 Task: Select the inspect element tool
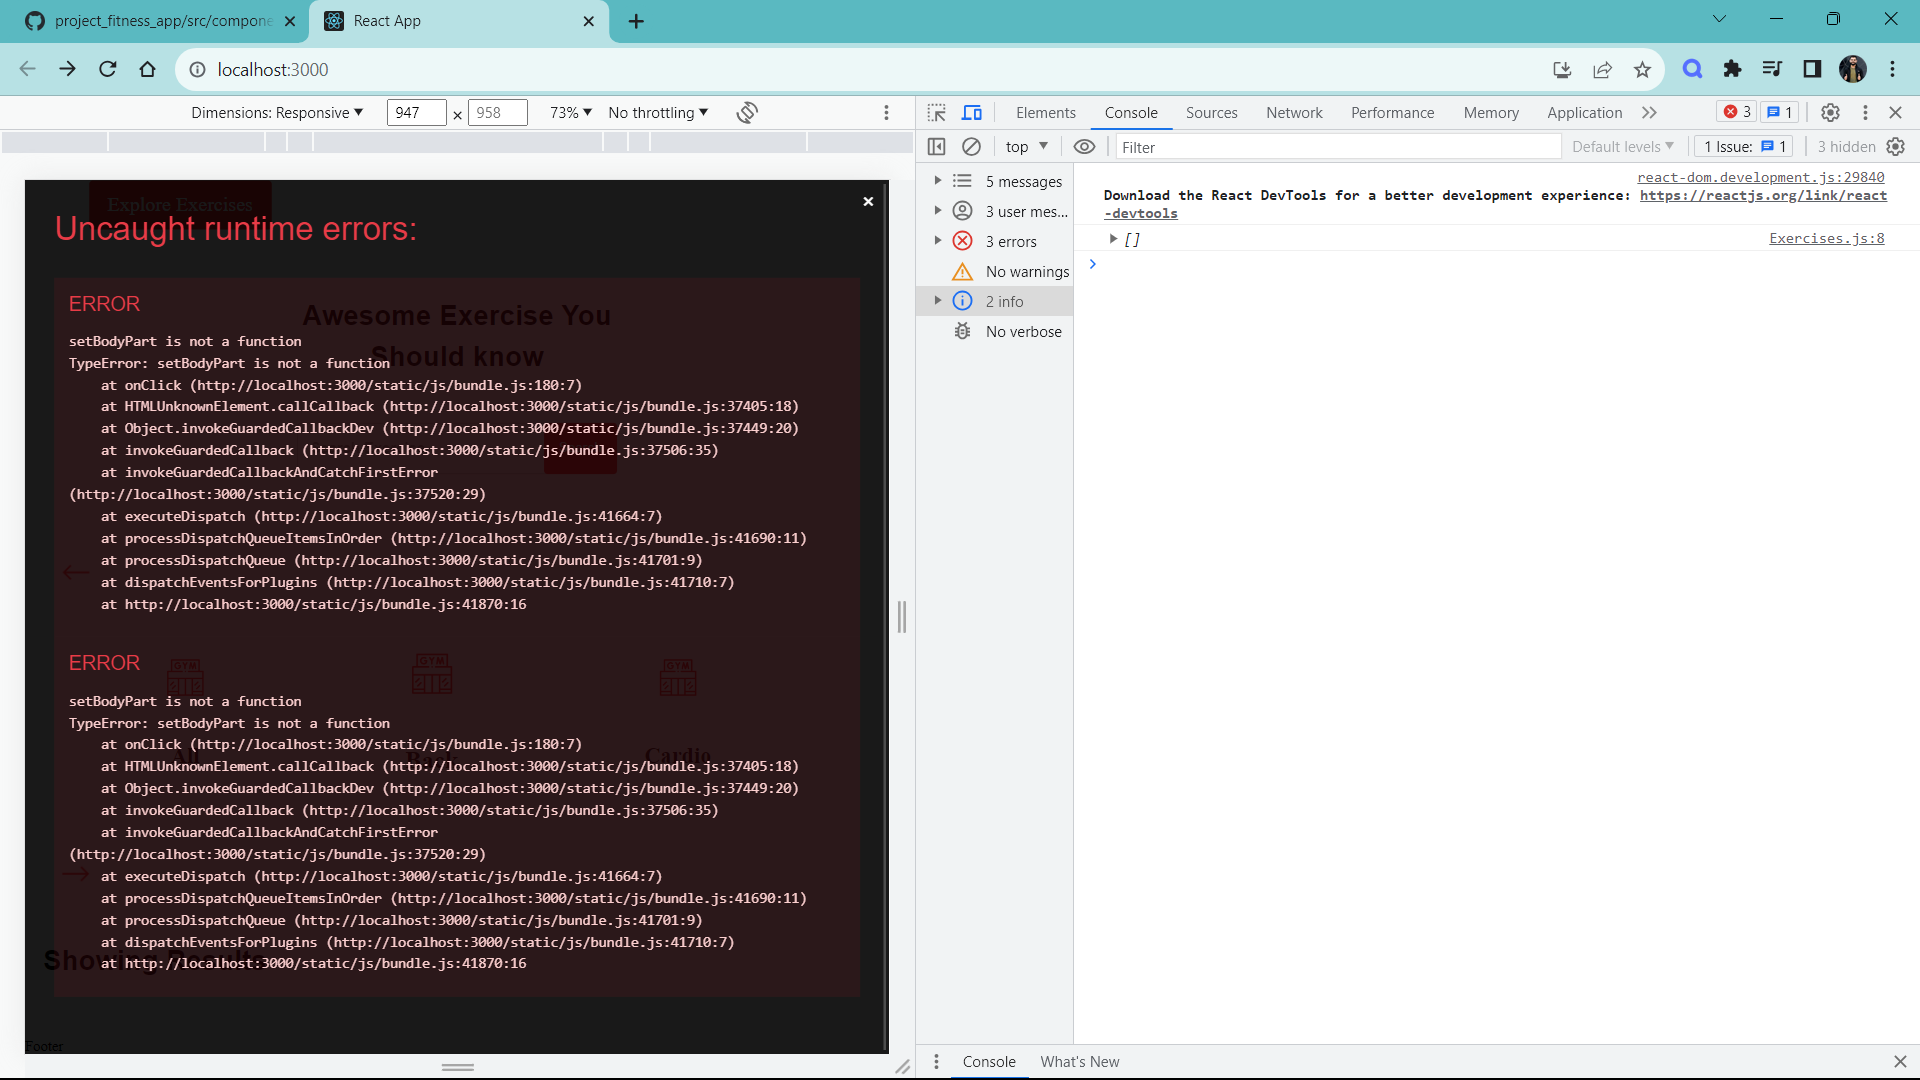(x=937, y=112)
